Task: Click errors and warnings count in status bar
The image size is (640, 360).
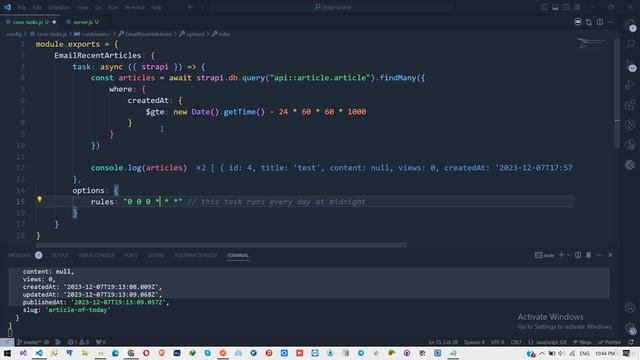Action: point(78,342)
